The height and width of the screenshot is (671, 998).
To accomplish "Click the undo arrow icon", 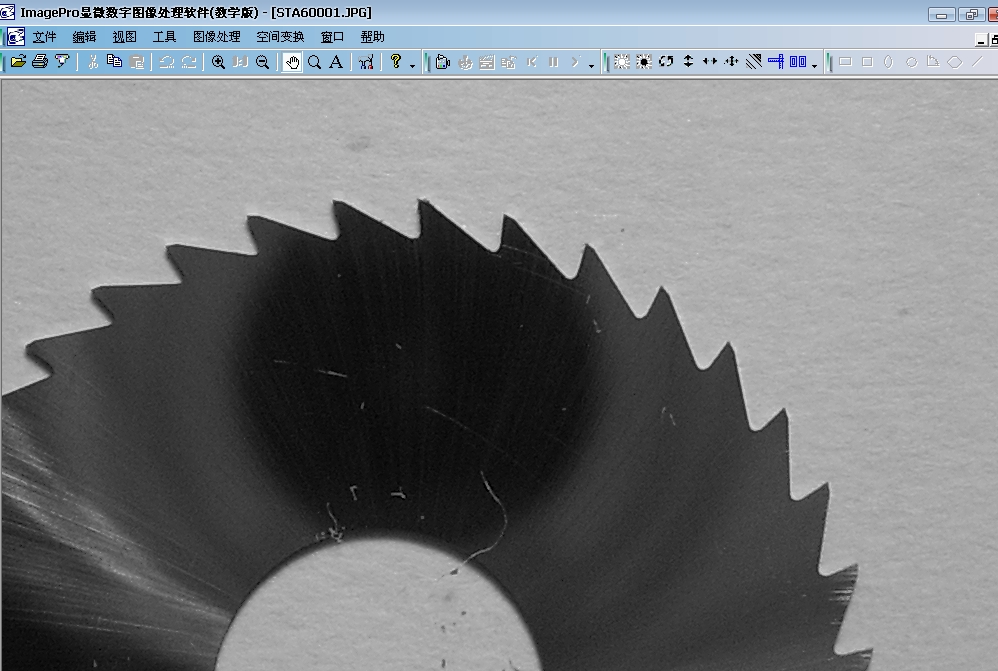I will pyautogui.click(x=167, y=62).
